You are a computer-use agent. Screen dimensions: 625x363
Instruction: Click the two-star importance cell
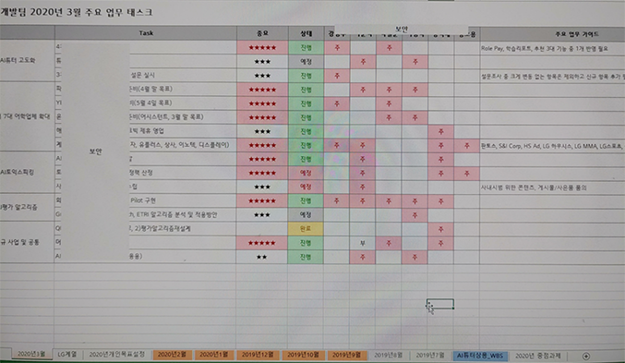click(x=261, y=257)
